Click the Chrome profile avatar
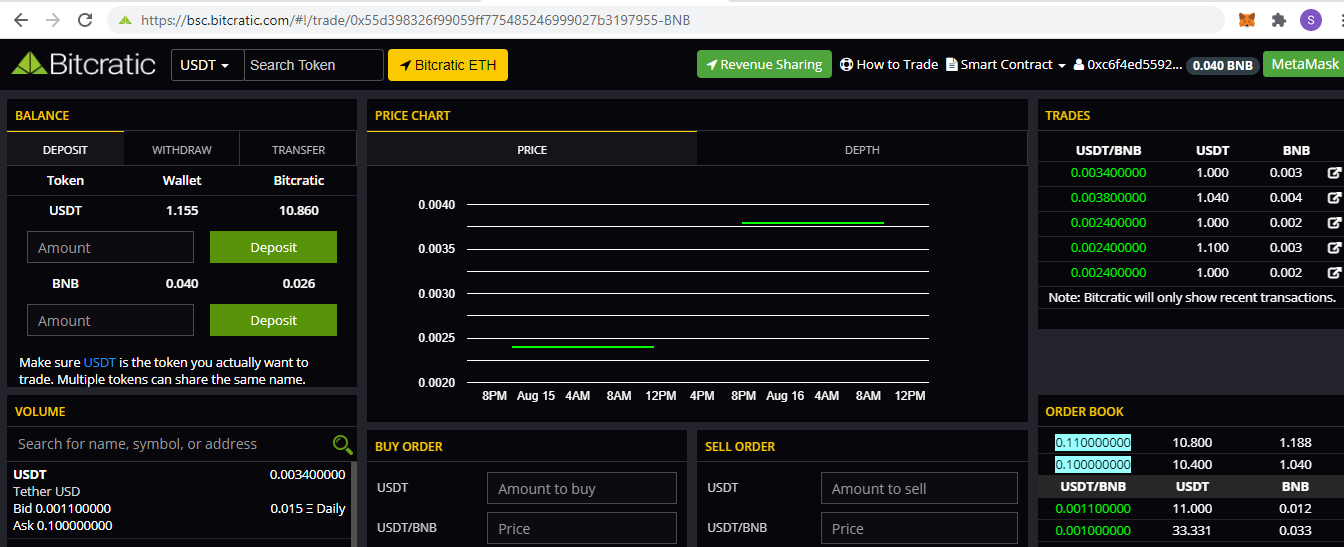Viewport: 1344px width, 547px height. click(1310, 20)
